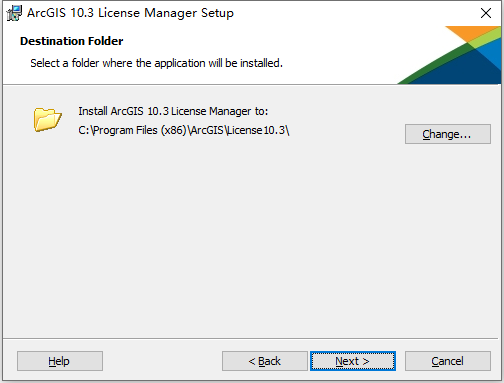
Task: Click the ArcGIS 10.3 License Manager Setup title text
Action: [130, 13]
